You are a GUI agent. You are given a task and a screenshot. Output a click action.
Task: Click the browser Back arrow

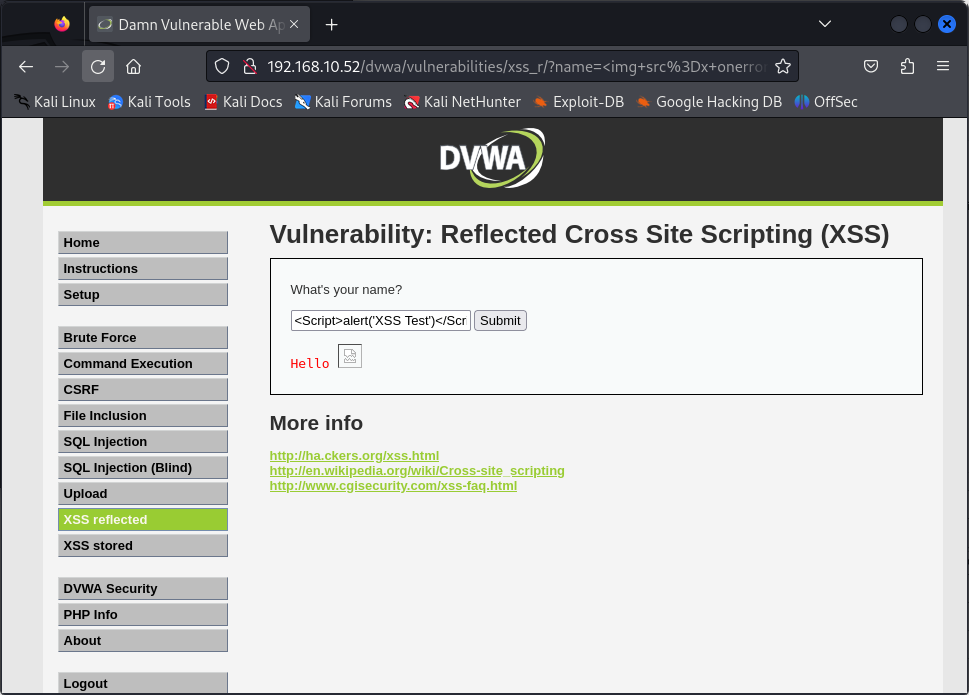click(x=26, y=66)
